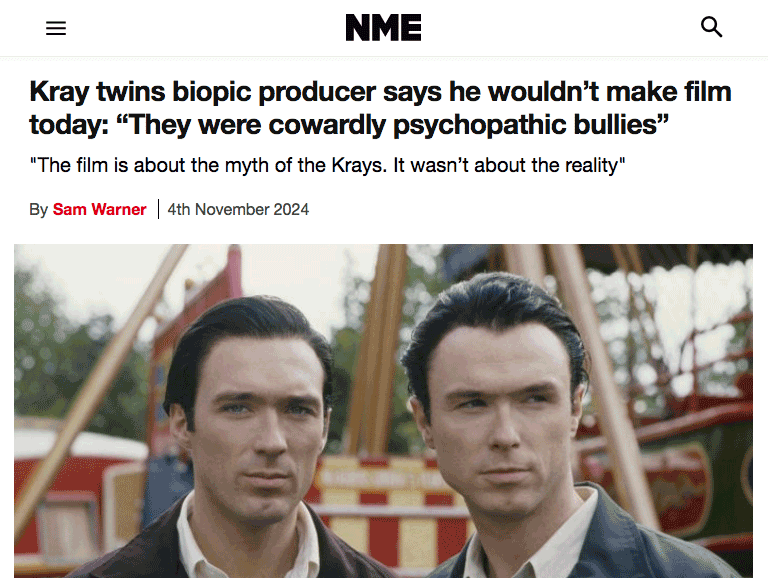Open the article's hero photo
This screenshot has width=768, height=578.
click(383, 410)
